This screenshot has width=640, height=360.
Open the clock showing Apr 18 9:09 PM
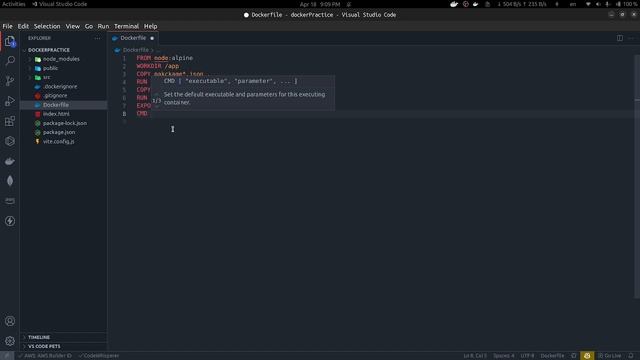tap(320, 4)
